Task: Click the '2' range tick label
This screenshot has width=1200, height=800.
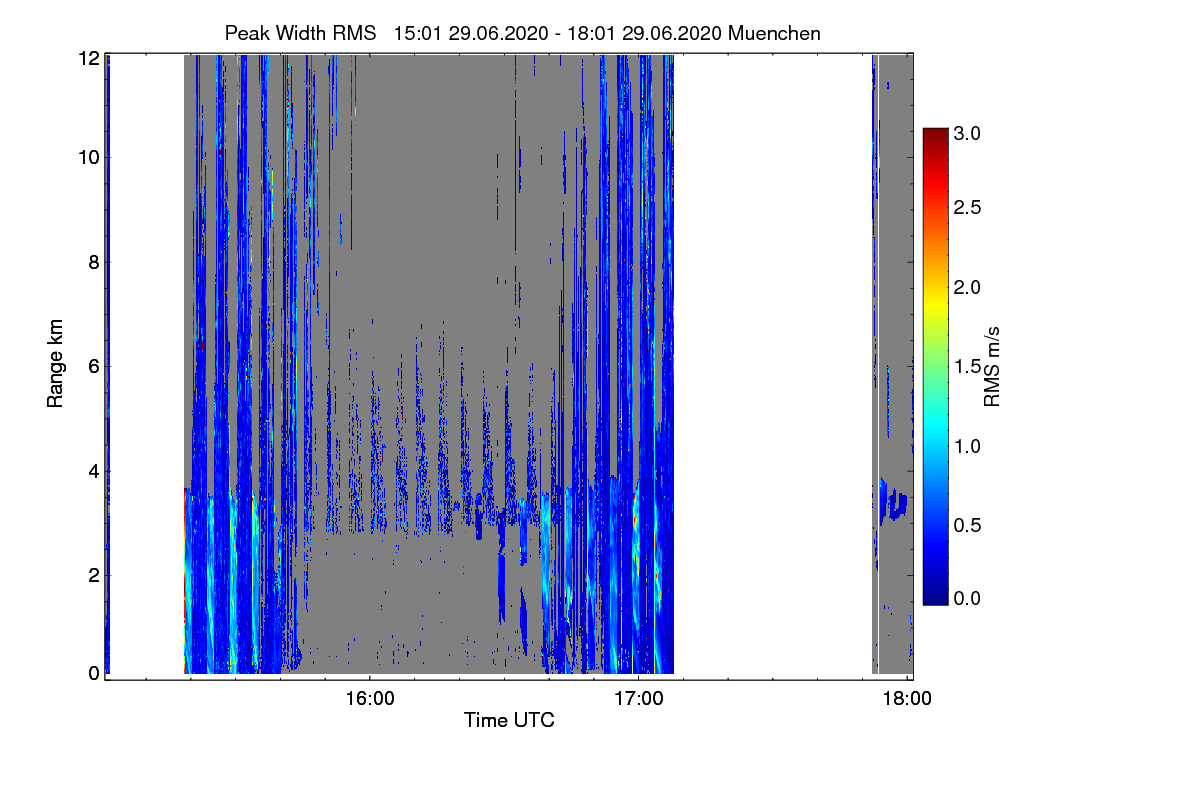Action: point(94,574)
